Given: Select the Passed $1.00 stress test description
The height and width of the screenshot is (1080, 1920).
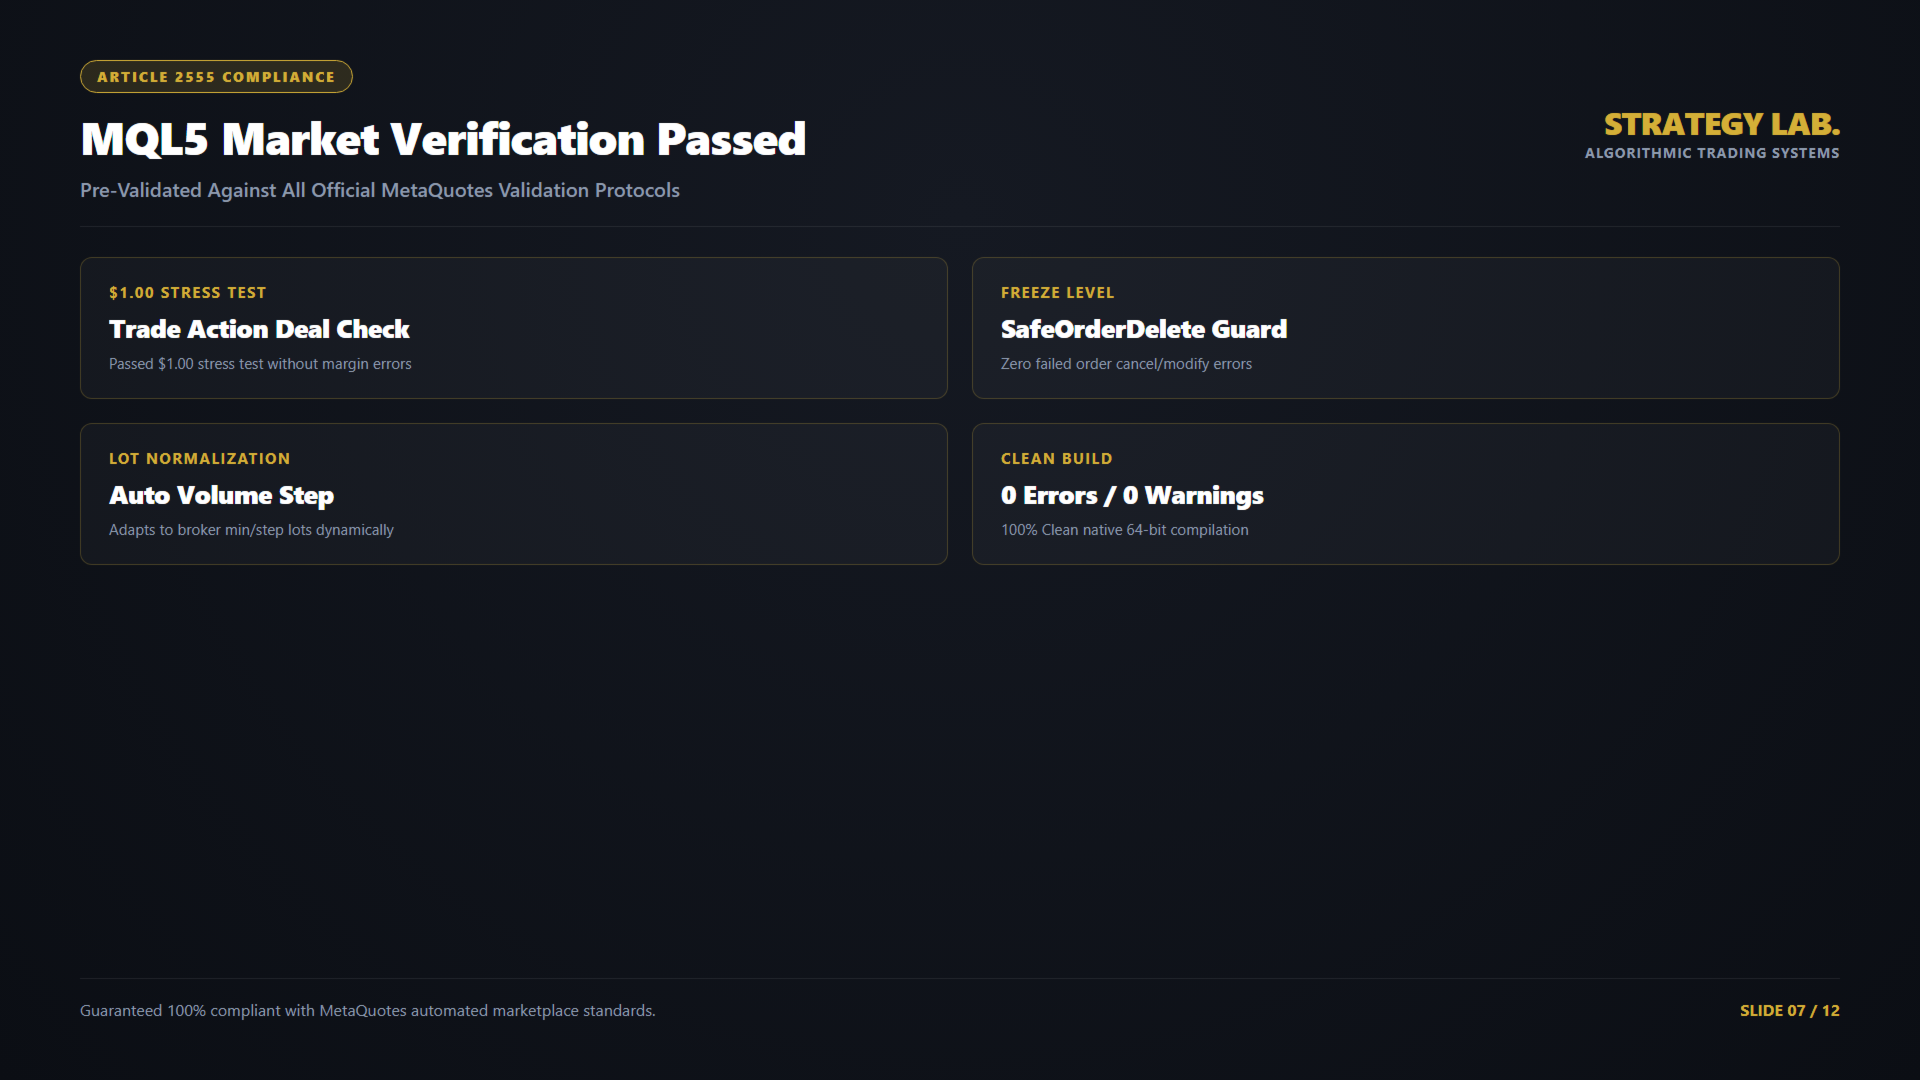Looking at the screenshot, I should click(260, 364).
